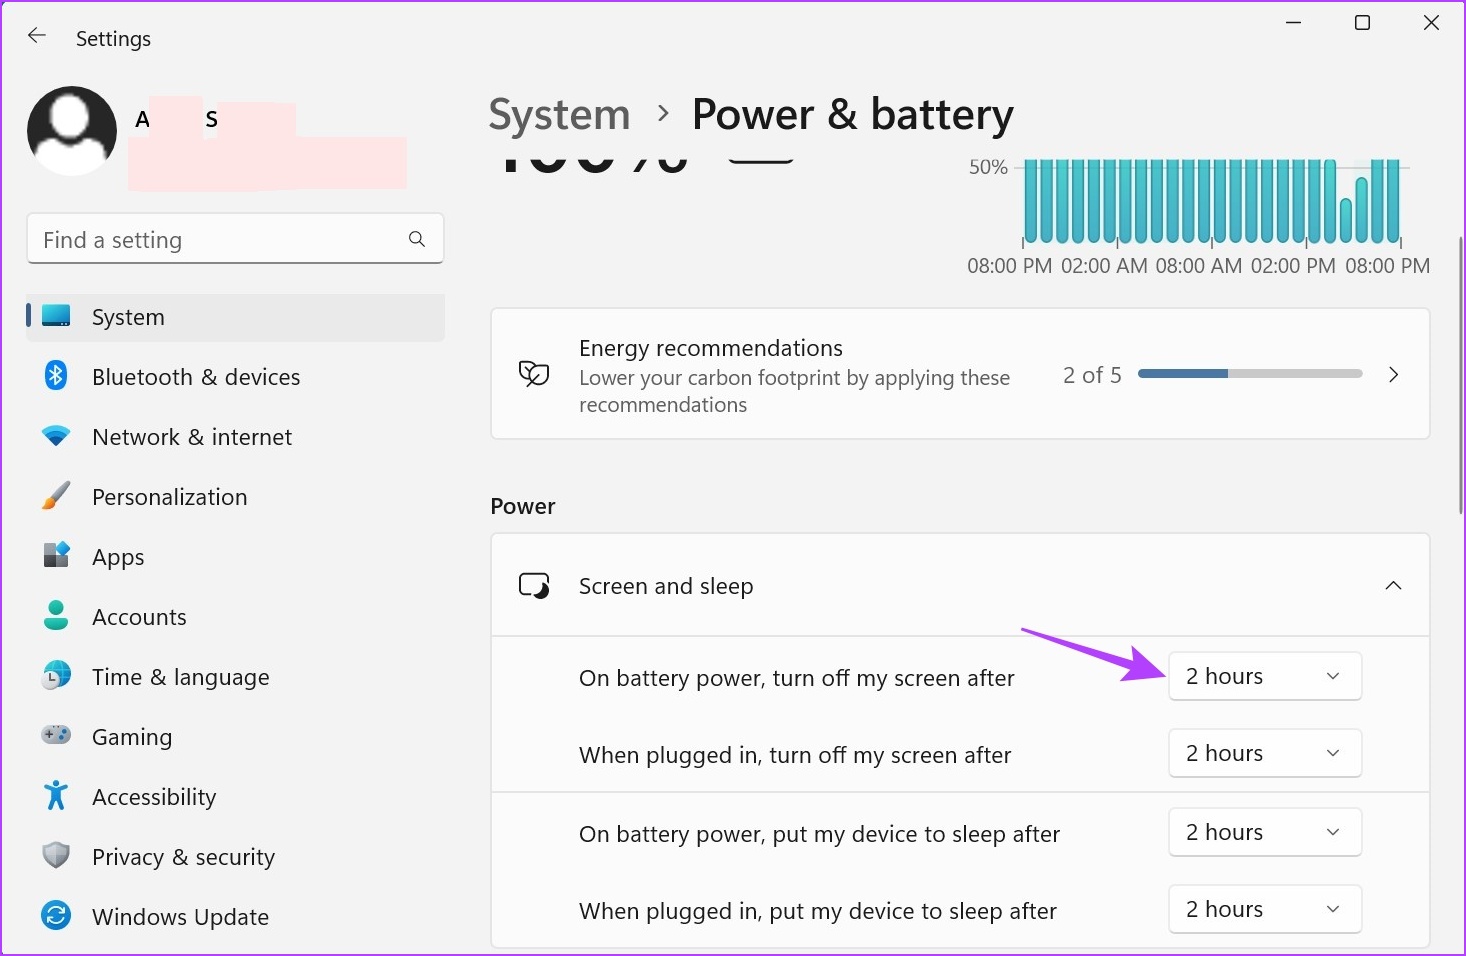Open Bluetooth & devices settings

235,377
